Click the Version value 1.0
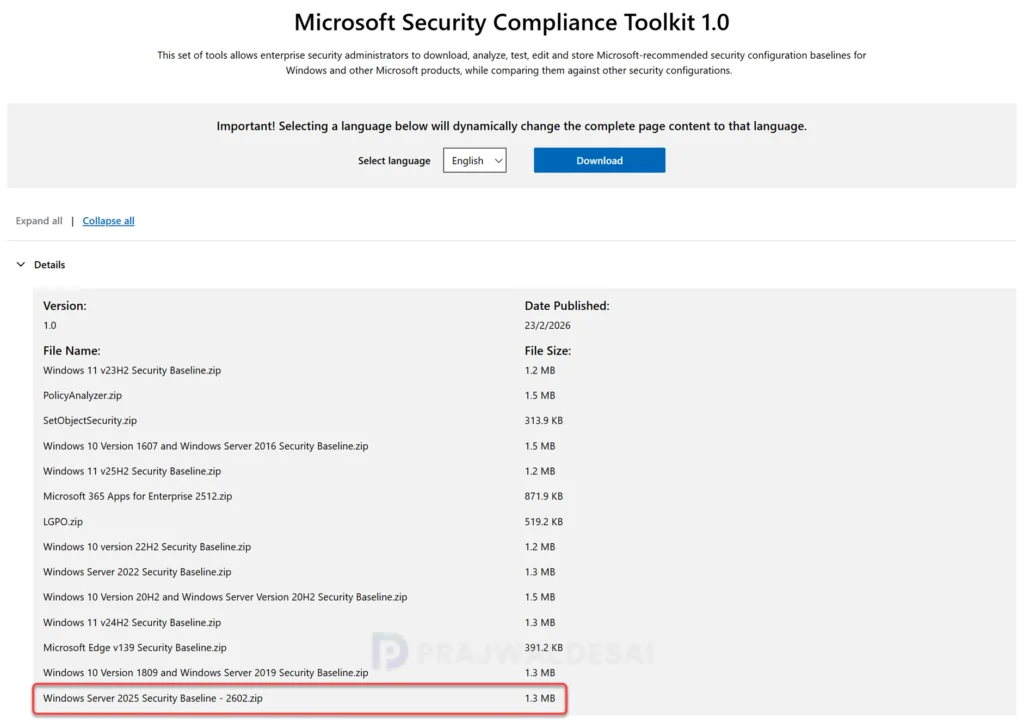 tap(50, 325)
